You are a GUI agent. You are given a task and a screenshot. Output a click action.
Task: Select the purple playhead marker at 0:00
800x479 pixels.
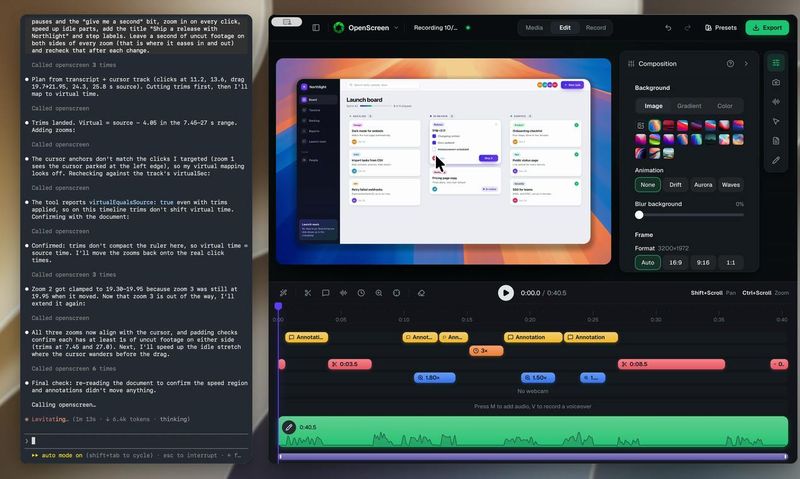(278, 306)
